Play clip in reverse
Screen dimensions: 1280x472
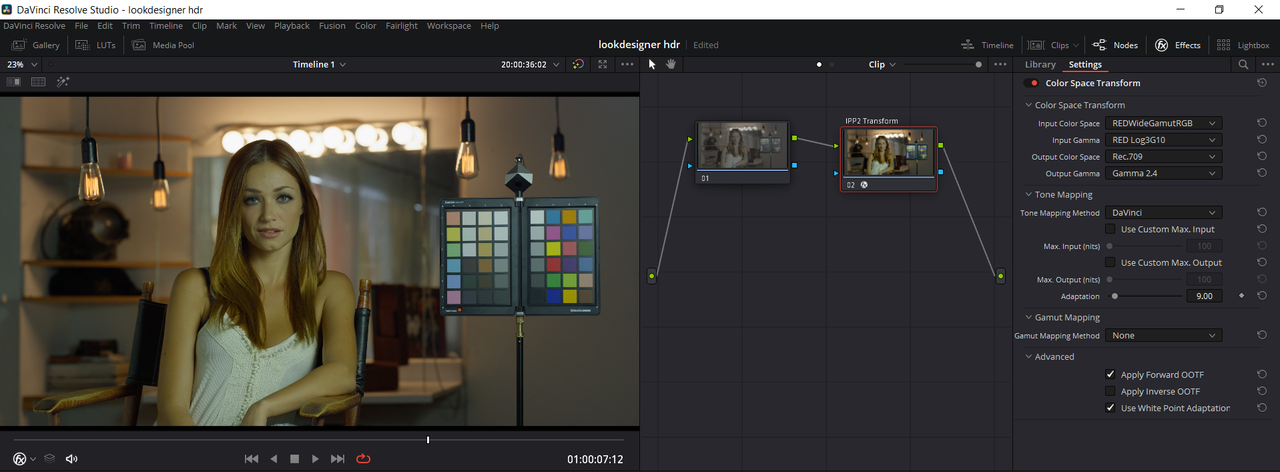pos(274,459)
